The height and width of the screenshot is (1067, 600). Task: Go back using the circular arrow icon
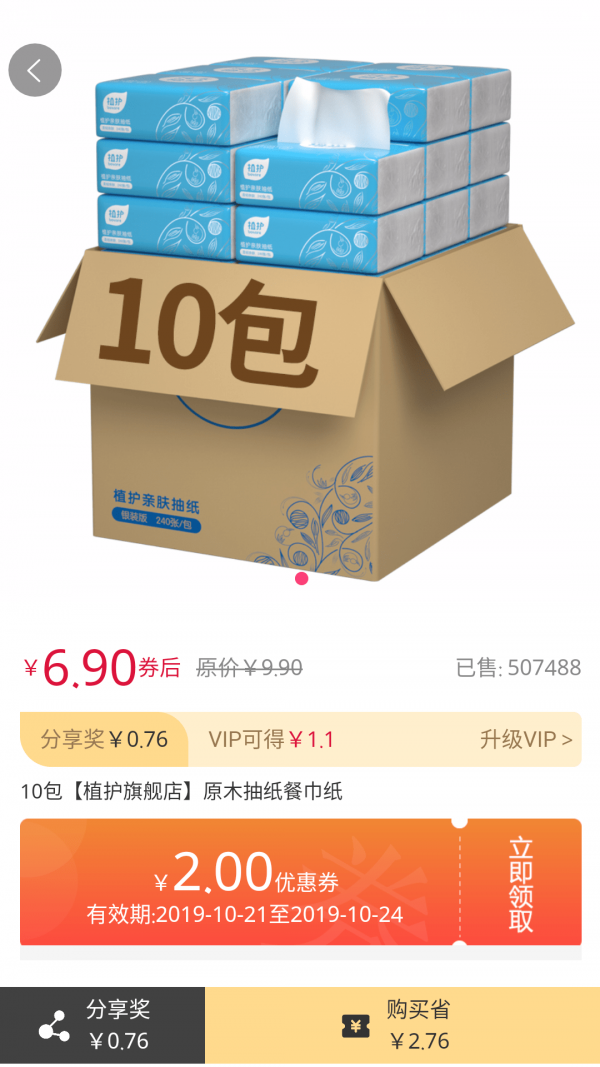[35, 70]
